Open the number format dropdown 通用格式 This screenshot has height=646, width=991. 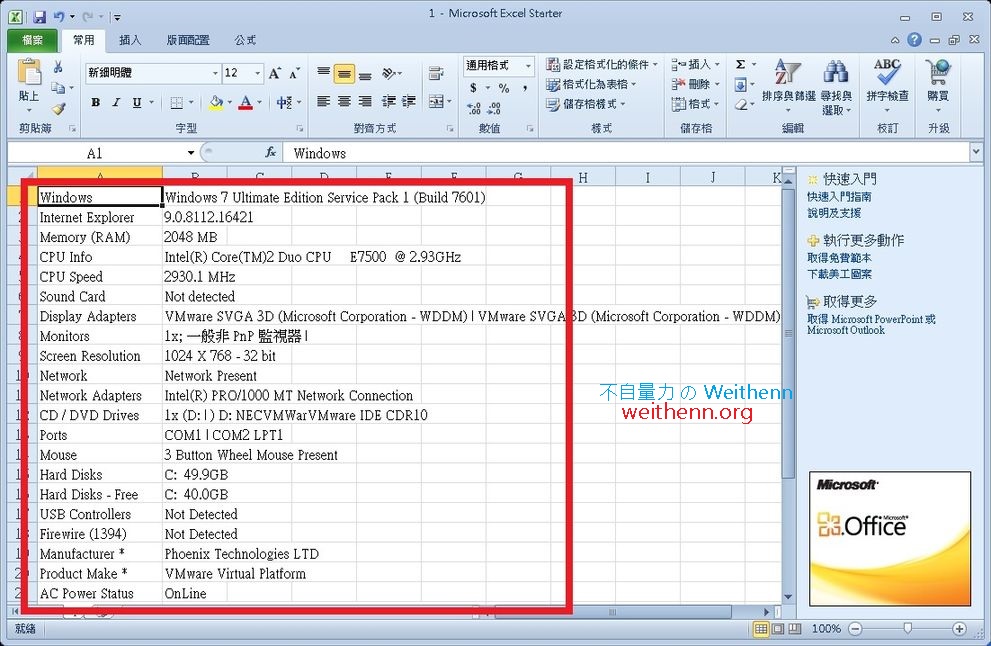528,66
